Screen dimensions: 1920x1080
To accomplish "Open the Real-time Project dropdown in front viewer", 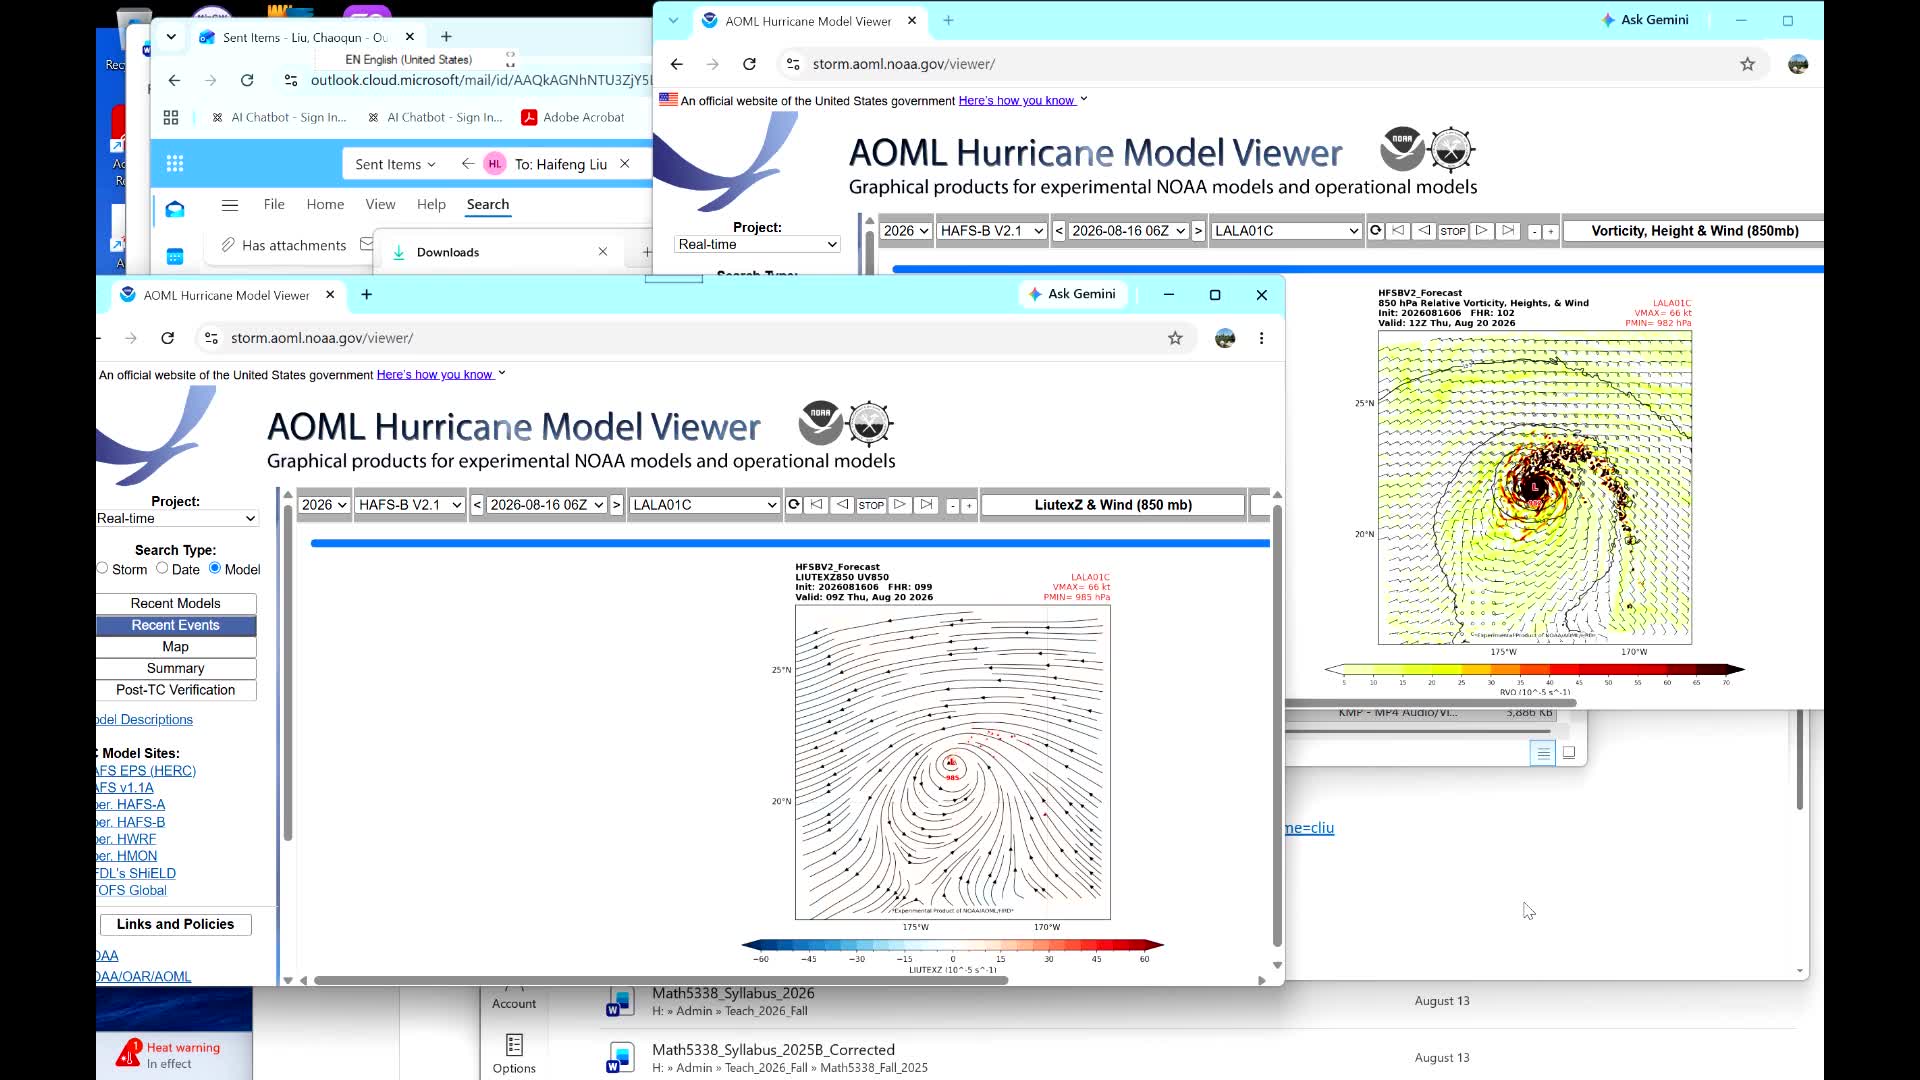I will point(176,518).
